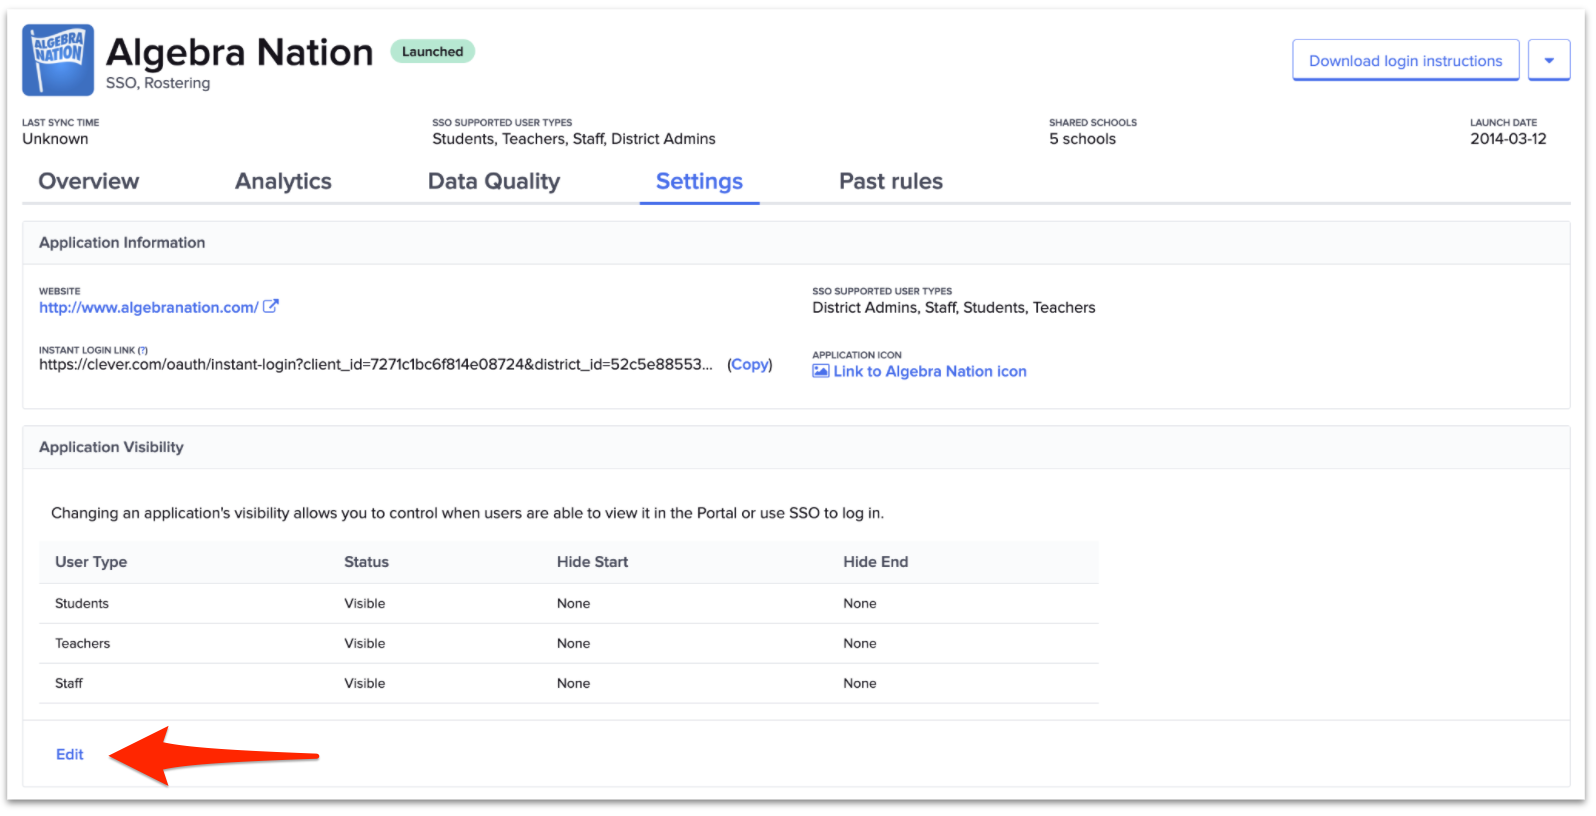This screenshot has height=816, width=1596.
Task: Click the green Launched status badge
Action: pos(432,52)
